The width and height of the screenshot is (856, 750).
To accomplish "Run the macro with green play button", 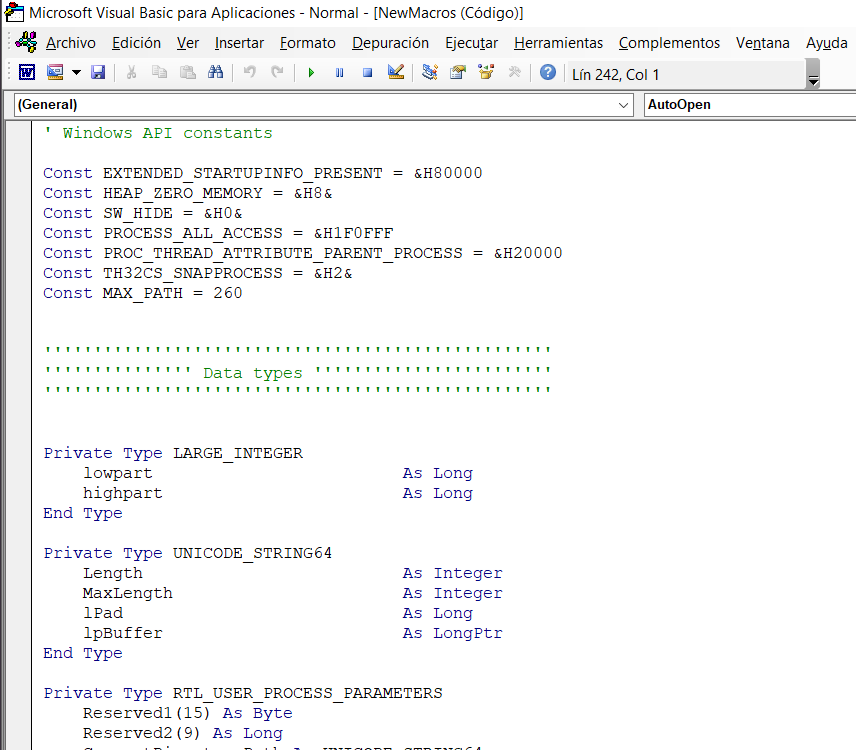I will pyautogui.click(x=311, y=73).
